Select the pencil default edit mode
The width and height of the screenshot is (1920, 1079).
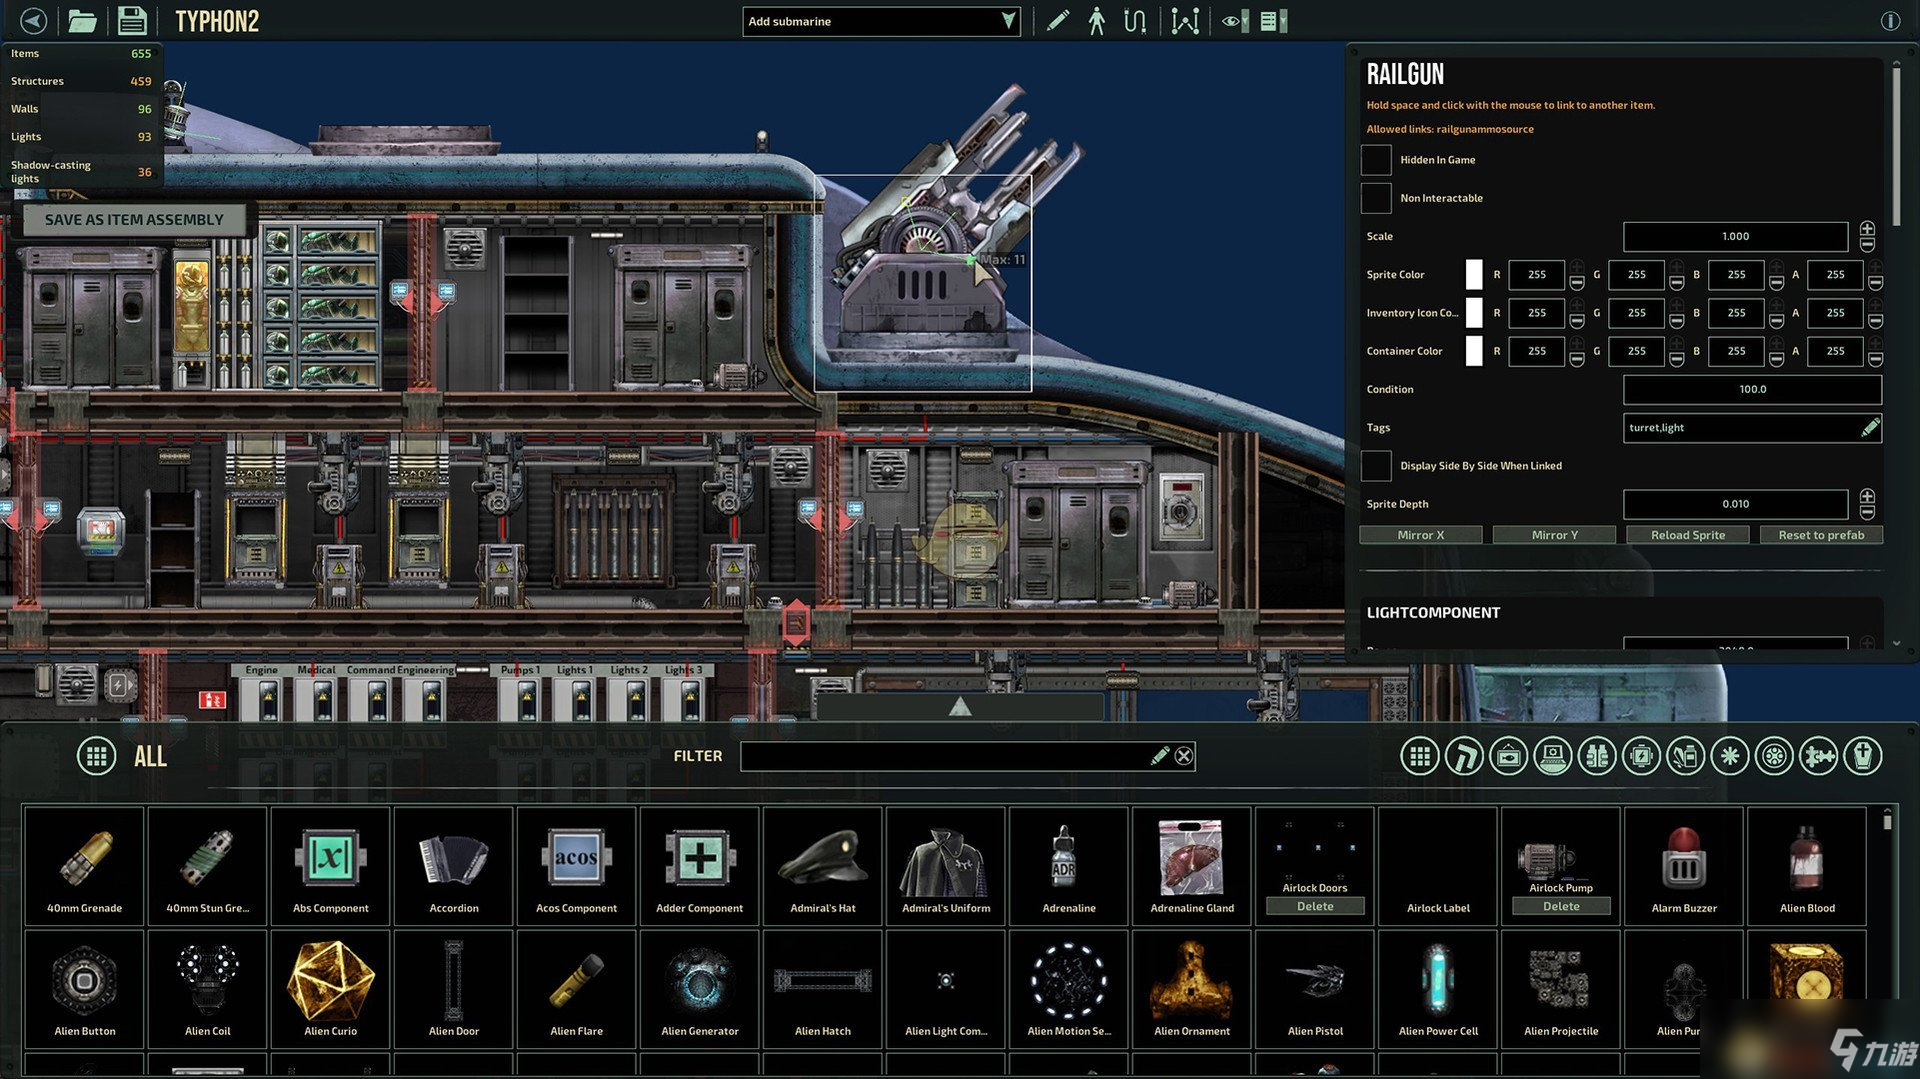[x=1057, y=21]
